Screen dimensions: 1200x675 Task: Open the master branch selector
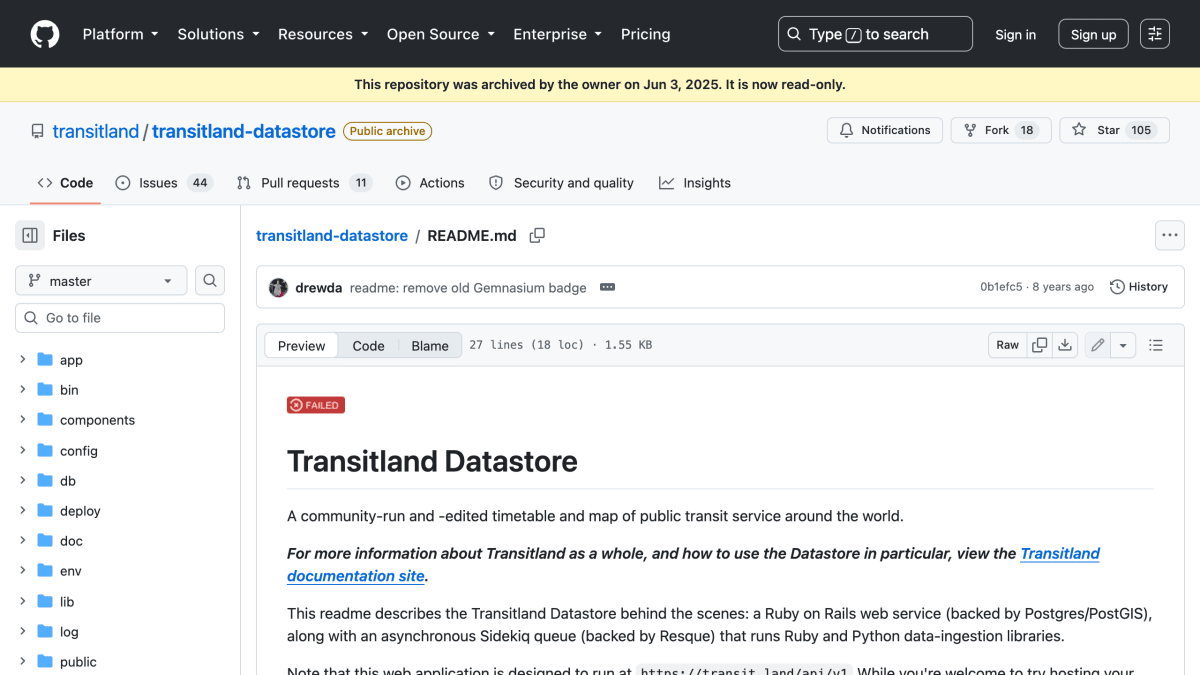101,281
